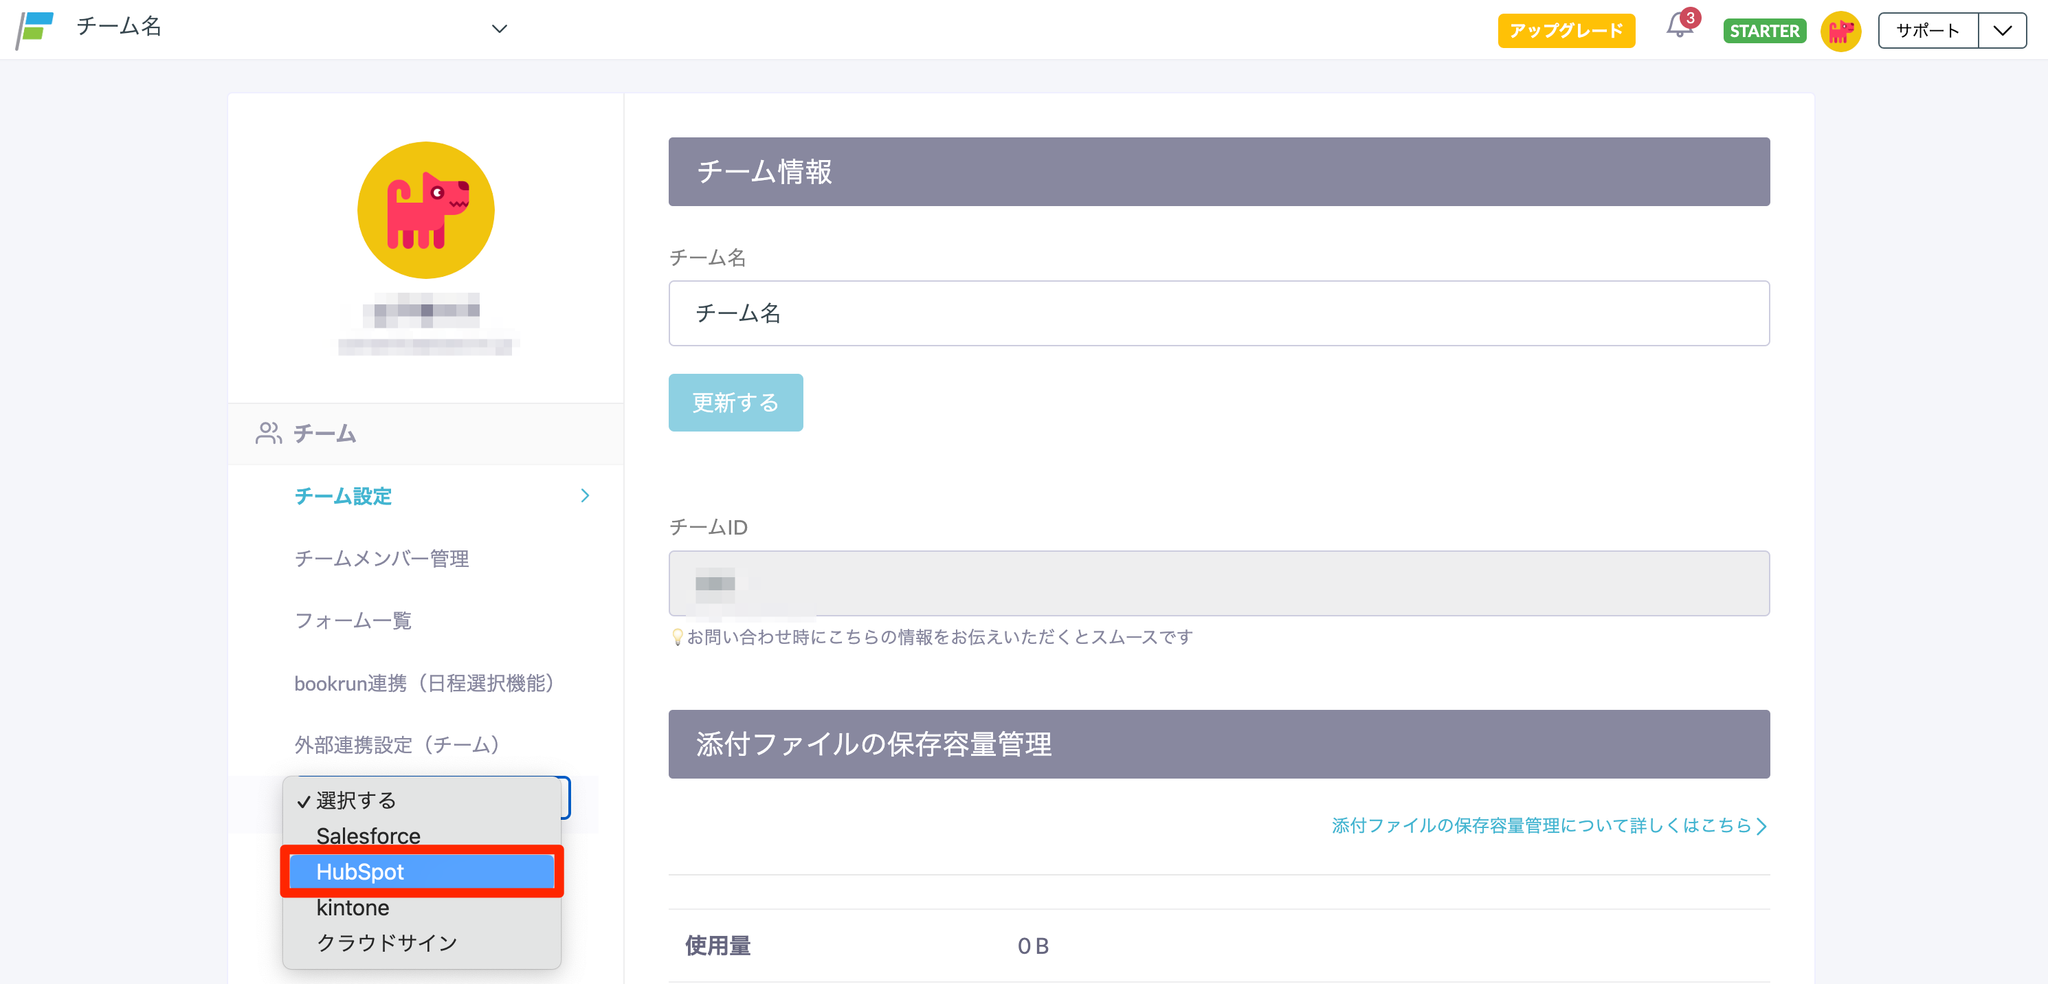Click the STARTER plan badge
2048x984 pixels.
pos(1764,31)
